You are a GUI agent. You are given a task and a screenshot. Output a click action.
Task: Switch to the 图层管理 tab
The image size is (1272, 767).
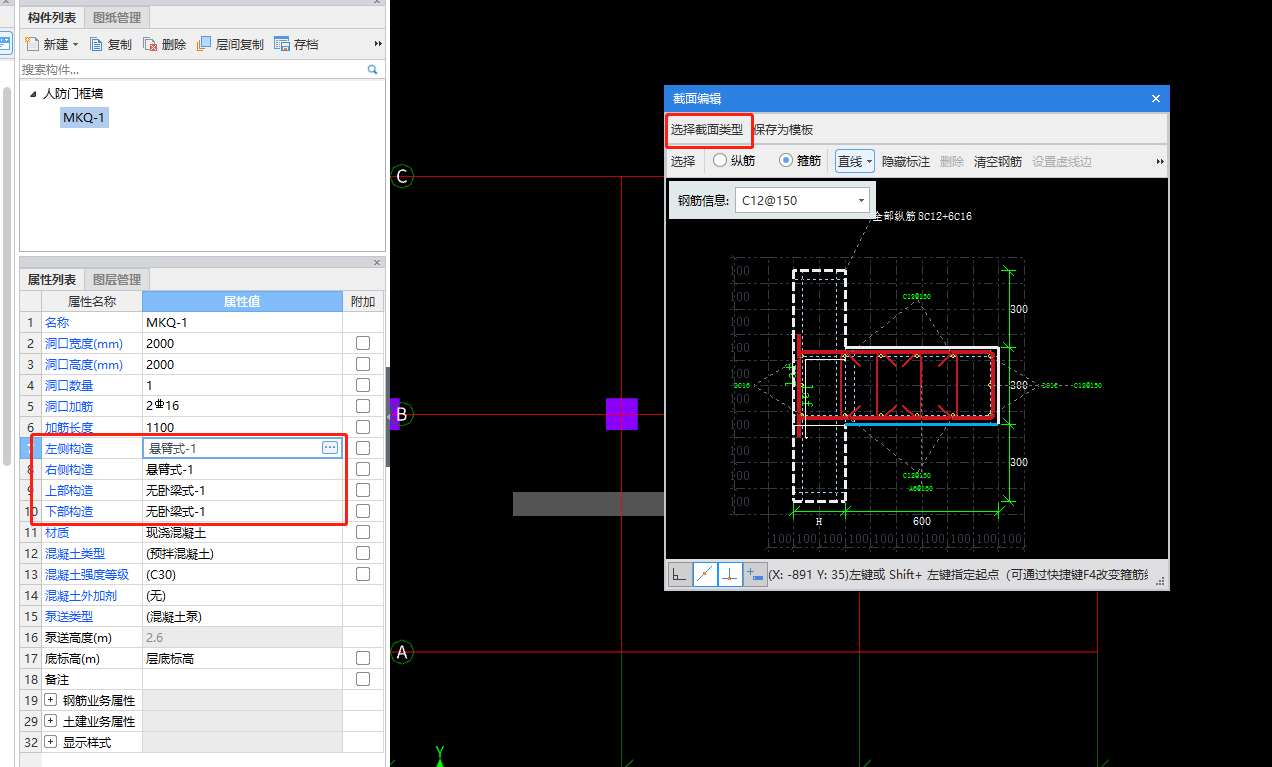click(117, 279)
